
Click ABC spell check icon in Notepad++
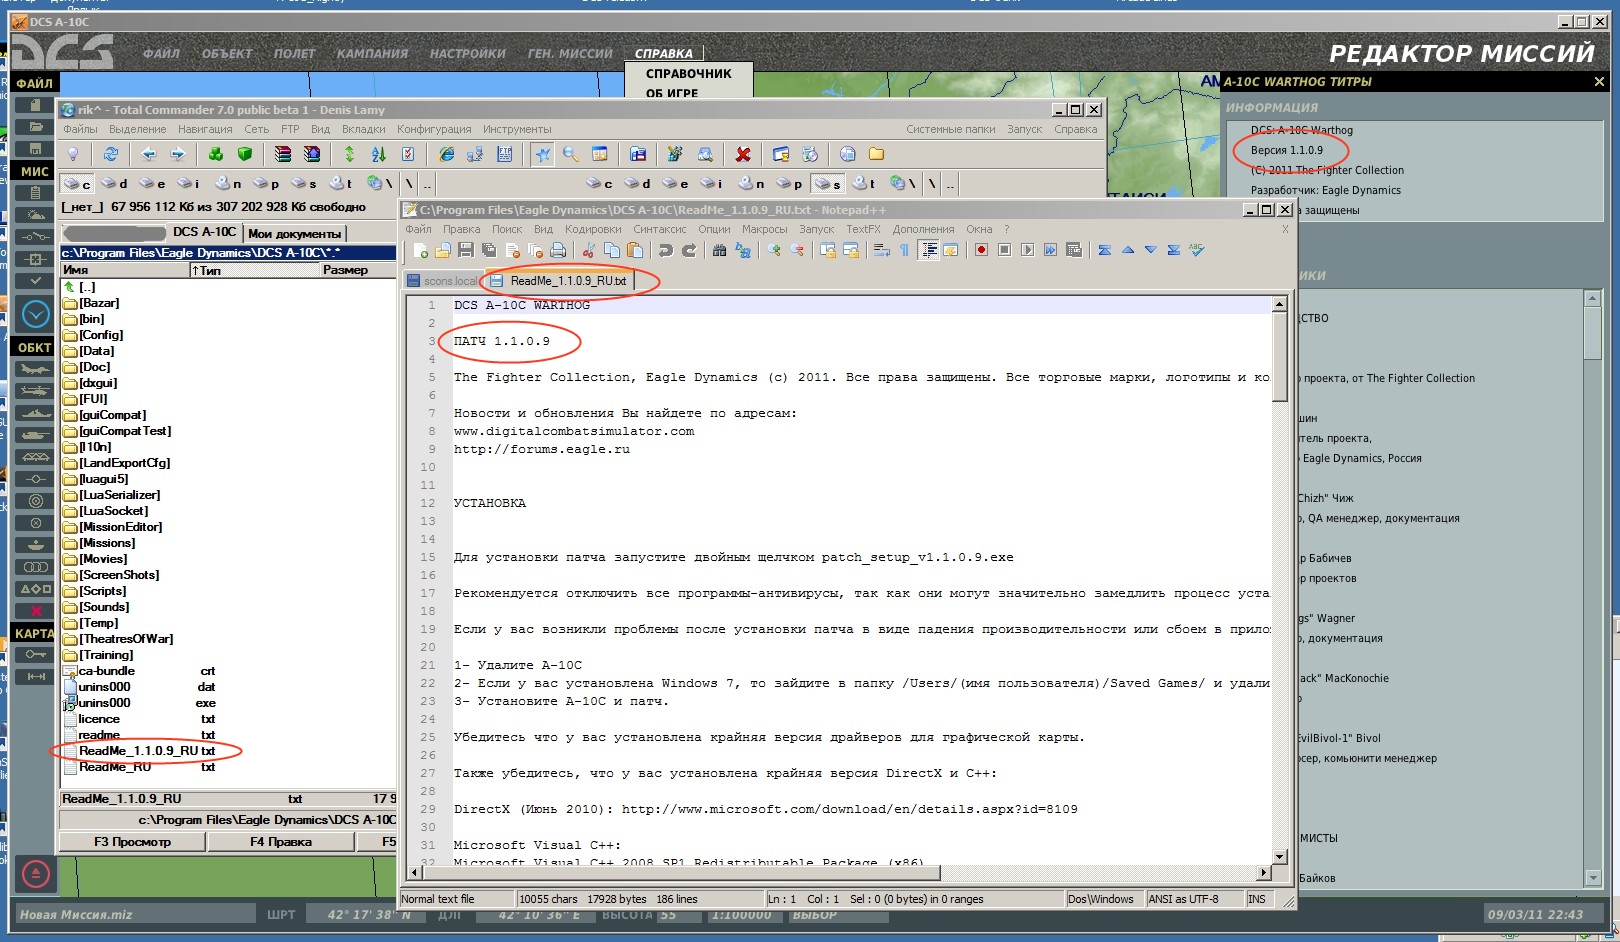click(1196, 250)
